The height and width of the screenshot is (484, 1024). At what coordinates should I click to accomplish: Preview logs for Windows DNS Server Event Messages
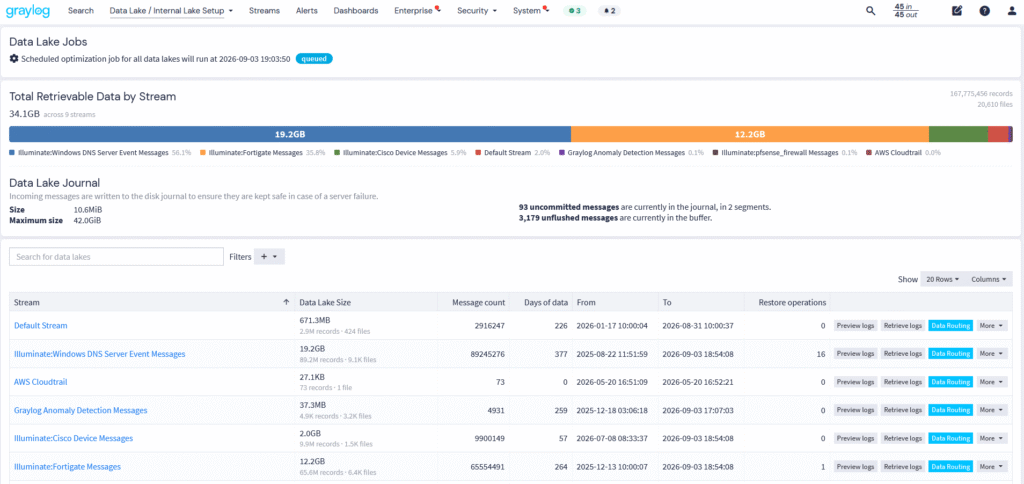point(856,353)
